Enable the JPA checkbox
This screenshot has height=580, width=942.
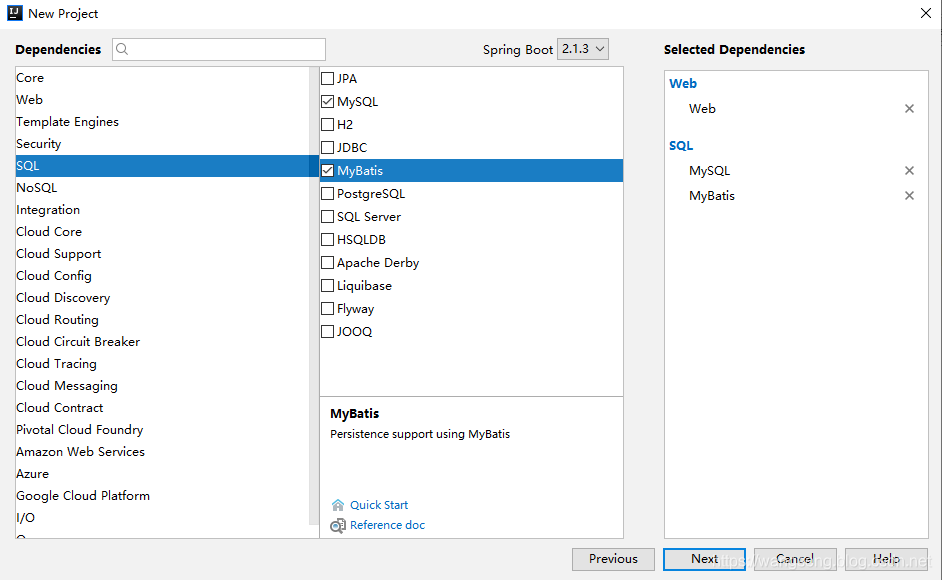[x=328, y=79]
